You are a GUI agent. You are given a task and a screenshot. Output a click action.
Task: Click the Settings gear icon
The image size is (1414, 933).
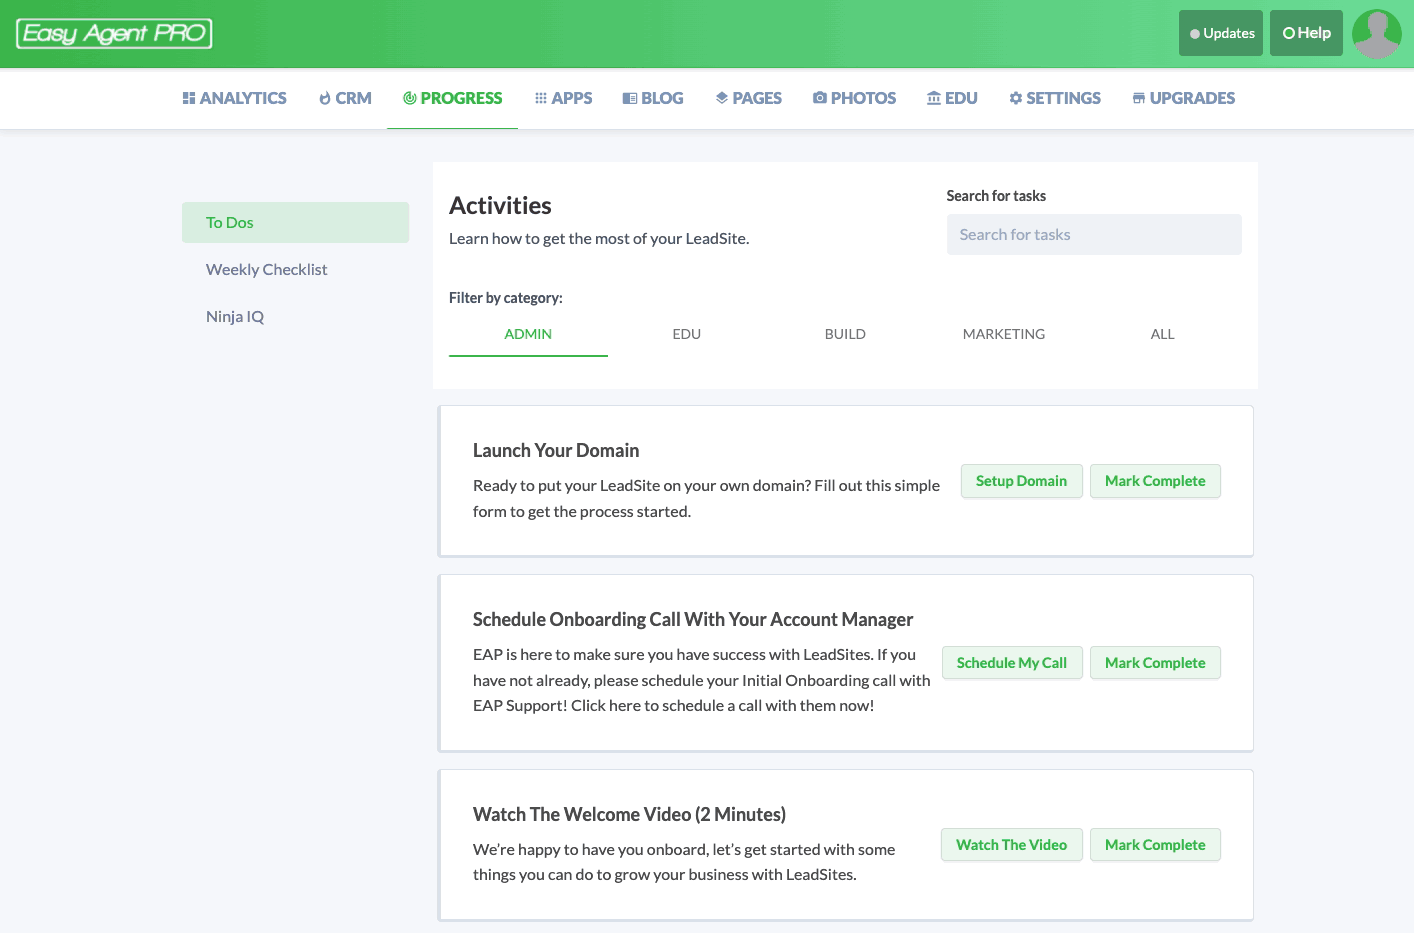point(1016,98)
